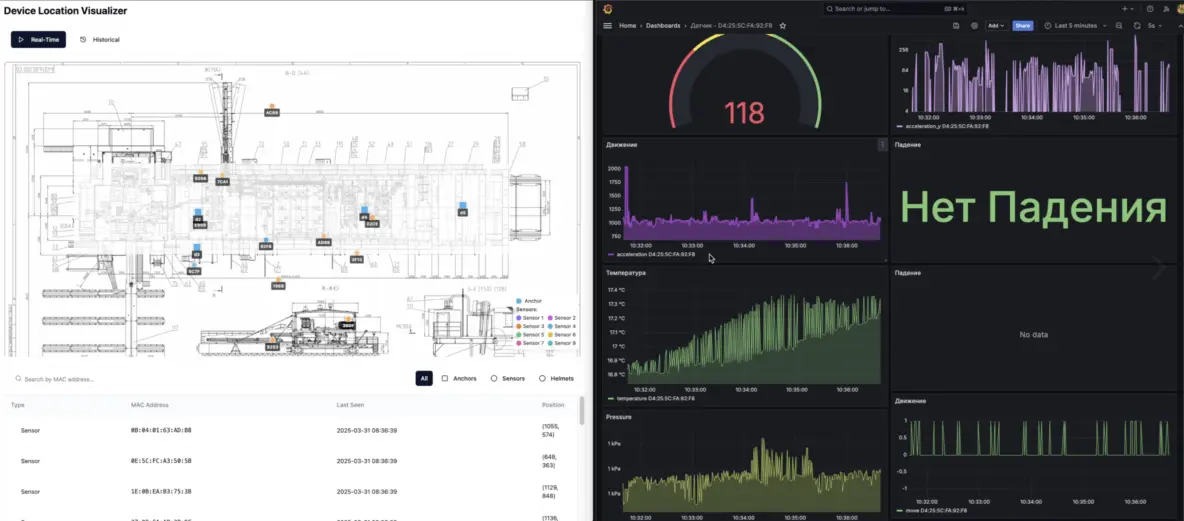
Task: Expand the 5s refresh interval dropdown
Action: [x=1157, y=25]
